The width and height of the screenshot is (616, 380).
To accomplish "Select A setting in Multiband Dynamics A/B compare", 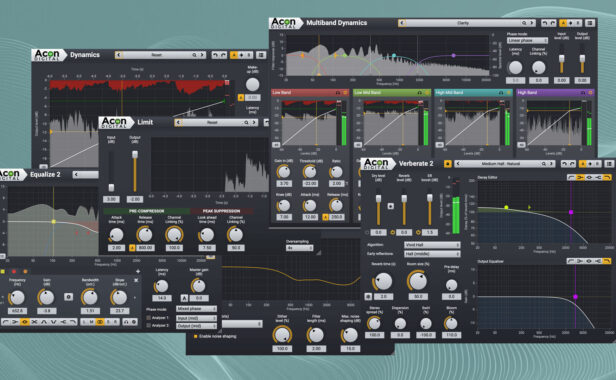I will click(x=563, y=23).
